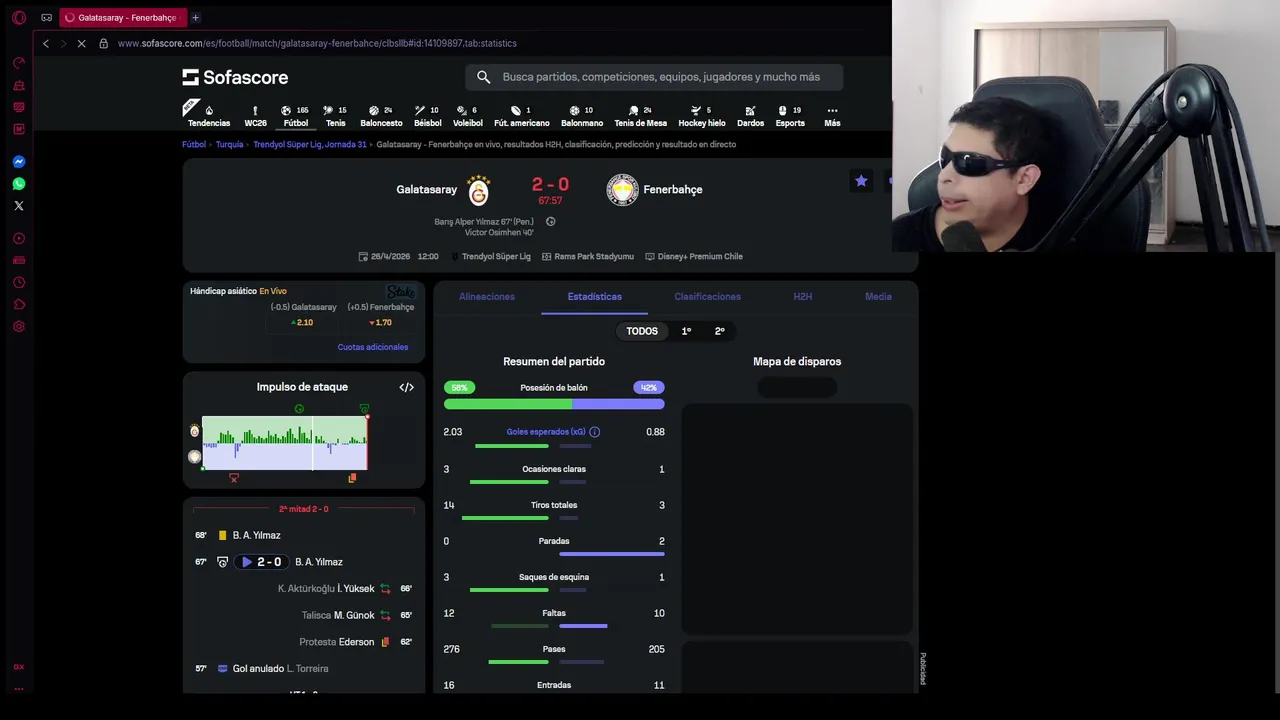Open WhatsApp in the browser sidebar
This screenshot has width=1280, height=720.
[19, 184]
